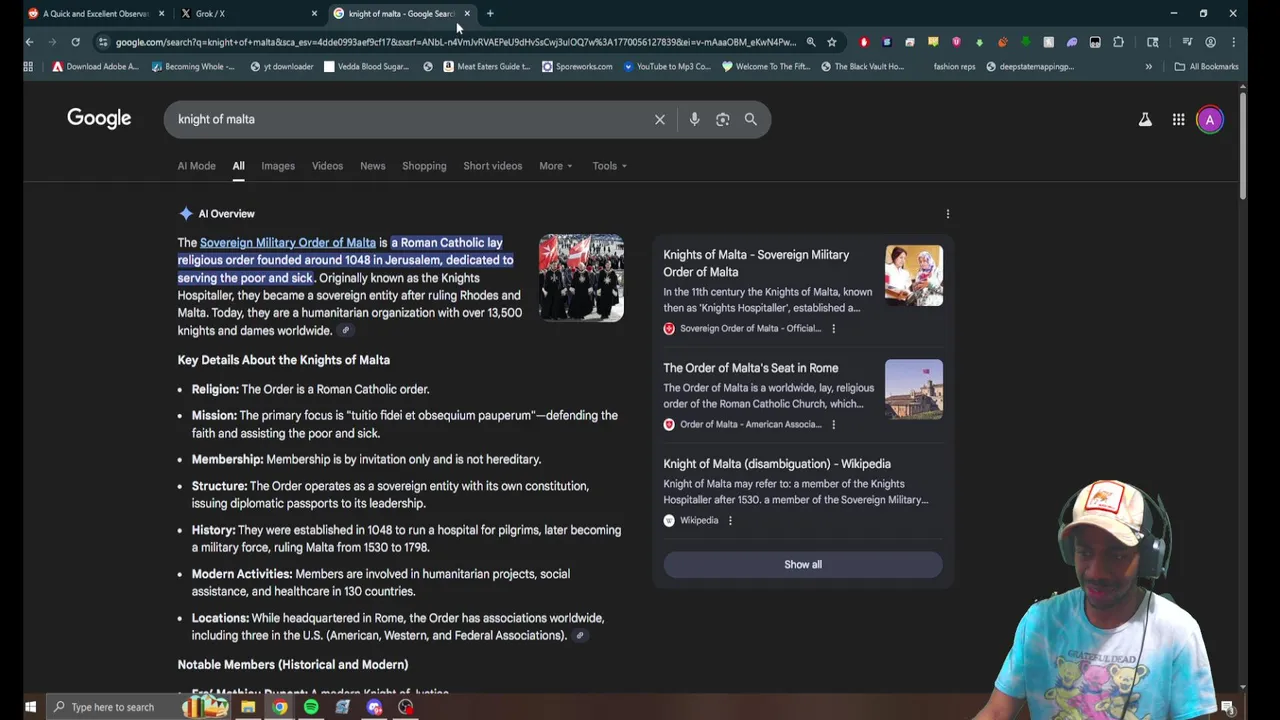This screenshot has width=1280, height=720.
Task: Open Spotify from the taskbar
Action: click(x=311, y=707)
